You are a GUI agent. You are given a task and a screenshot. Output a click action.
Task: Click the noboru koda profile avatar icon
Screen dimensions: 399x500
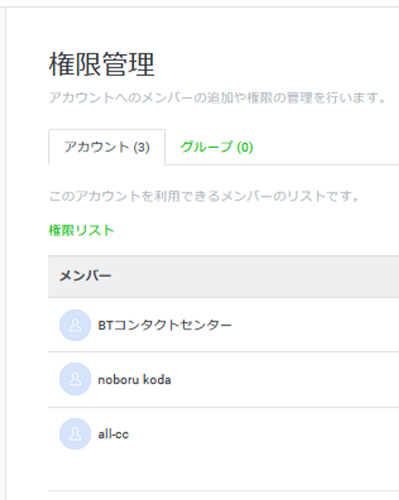tap(75, 379)
